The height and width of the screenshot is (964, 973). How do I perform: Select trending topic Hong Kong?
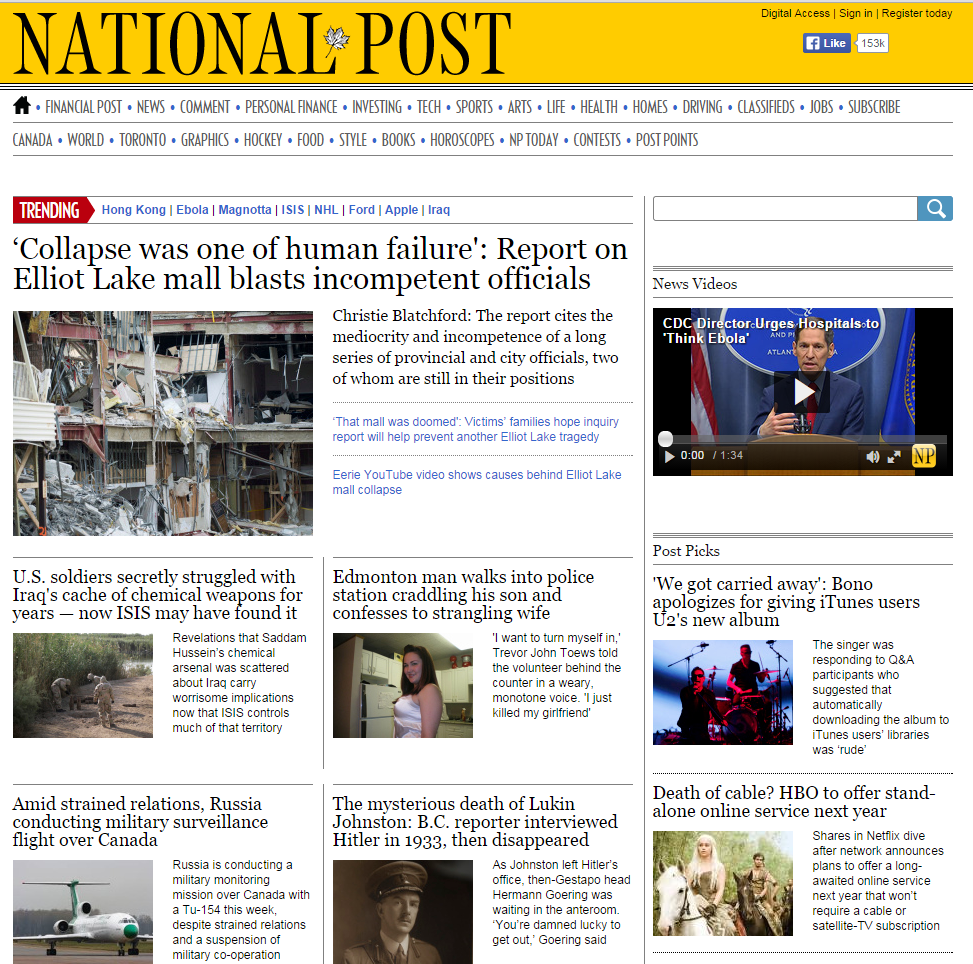133,210
